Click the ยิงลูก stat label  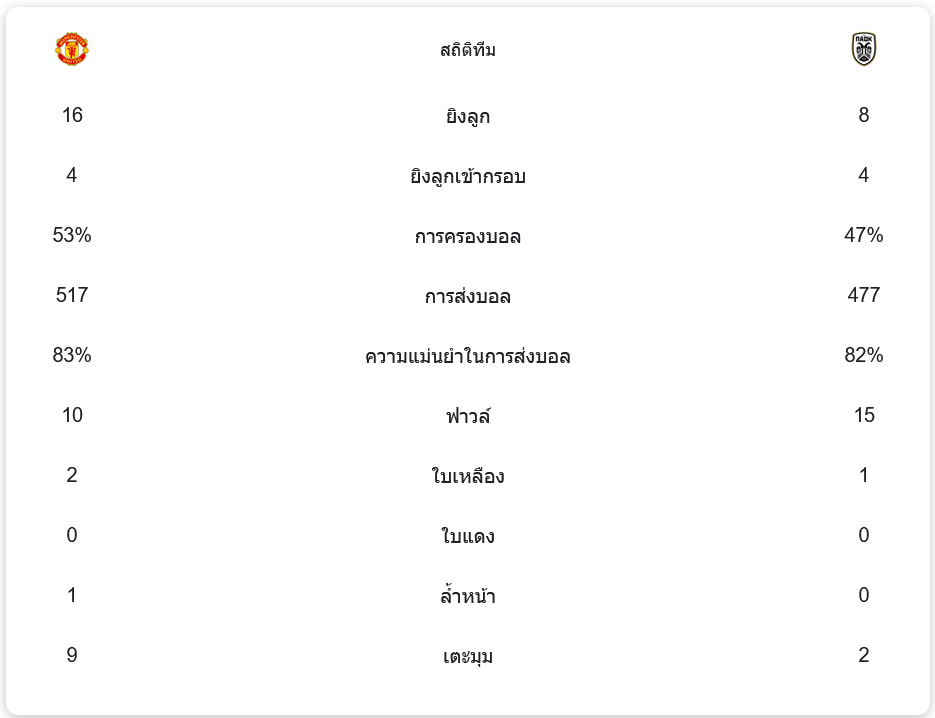(x=468, y=116)
